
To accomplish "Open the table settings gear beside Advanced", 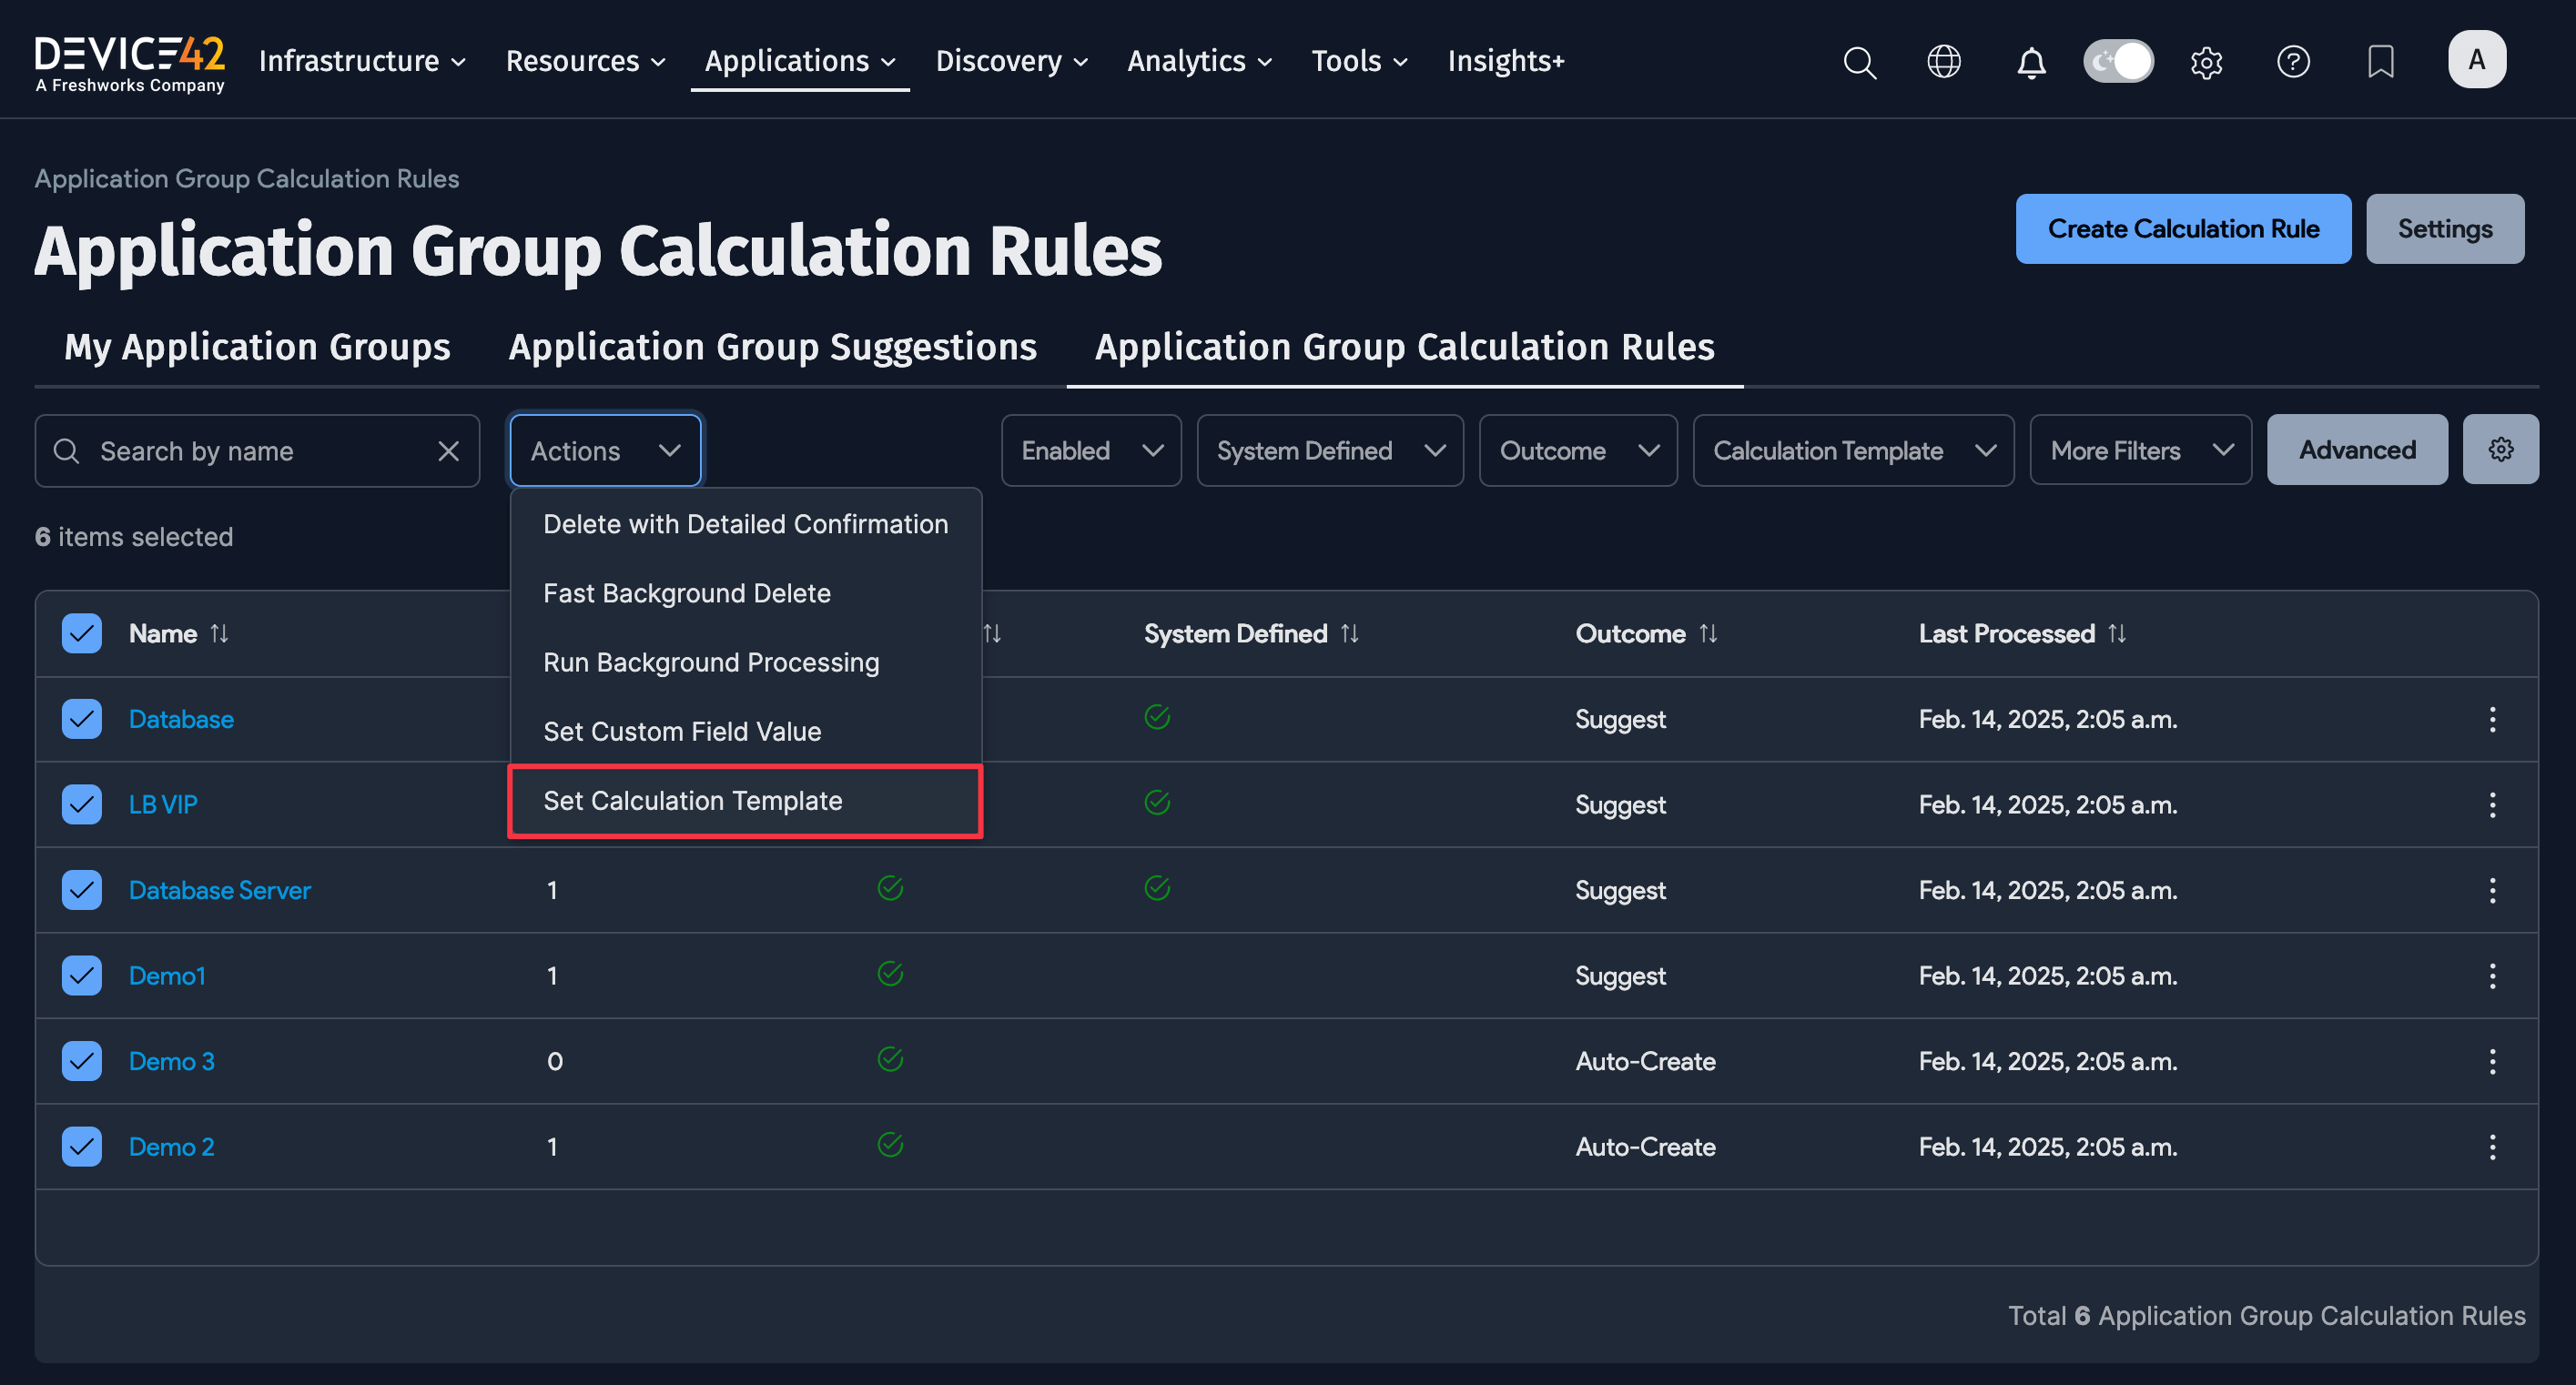I will point(2501,449).
